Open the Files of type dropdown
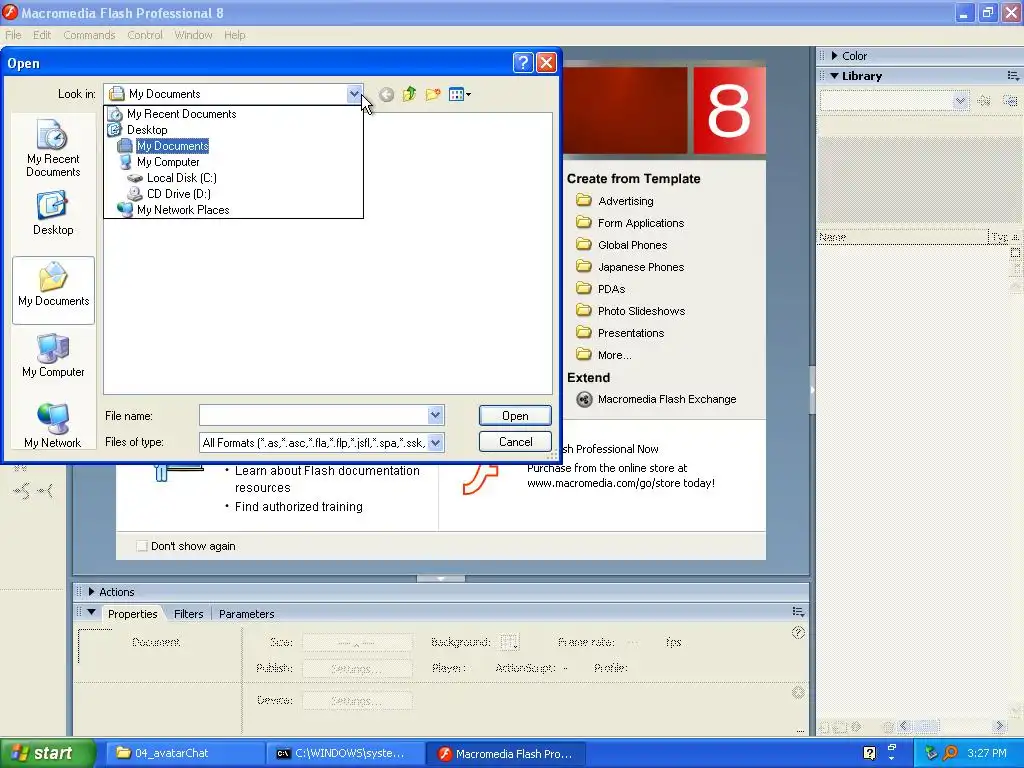This screenshot has width=1024, height=768. point(436,442)
